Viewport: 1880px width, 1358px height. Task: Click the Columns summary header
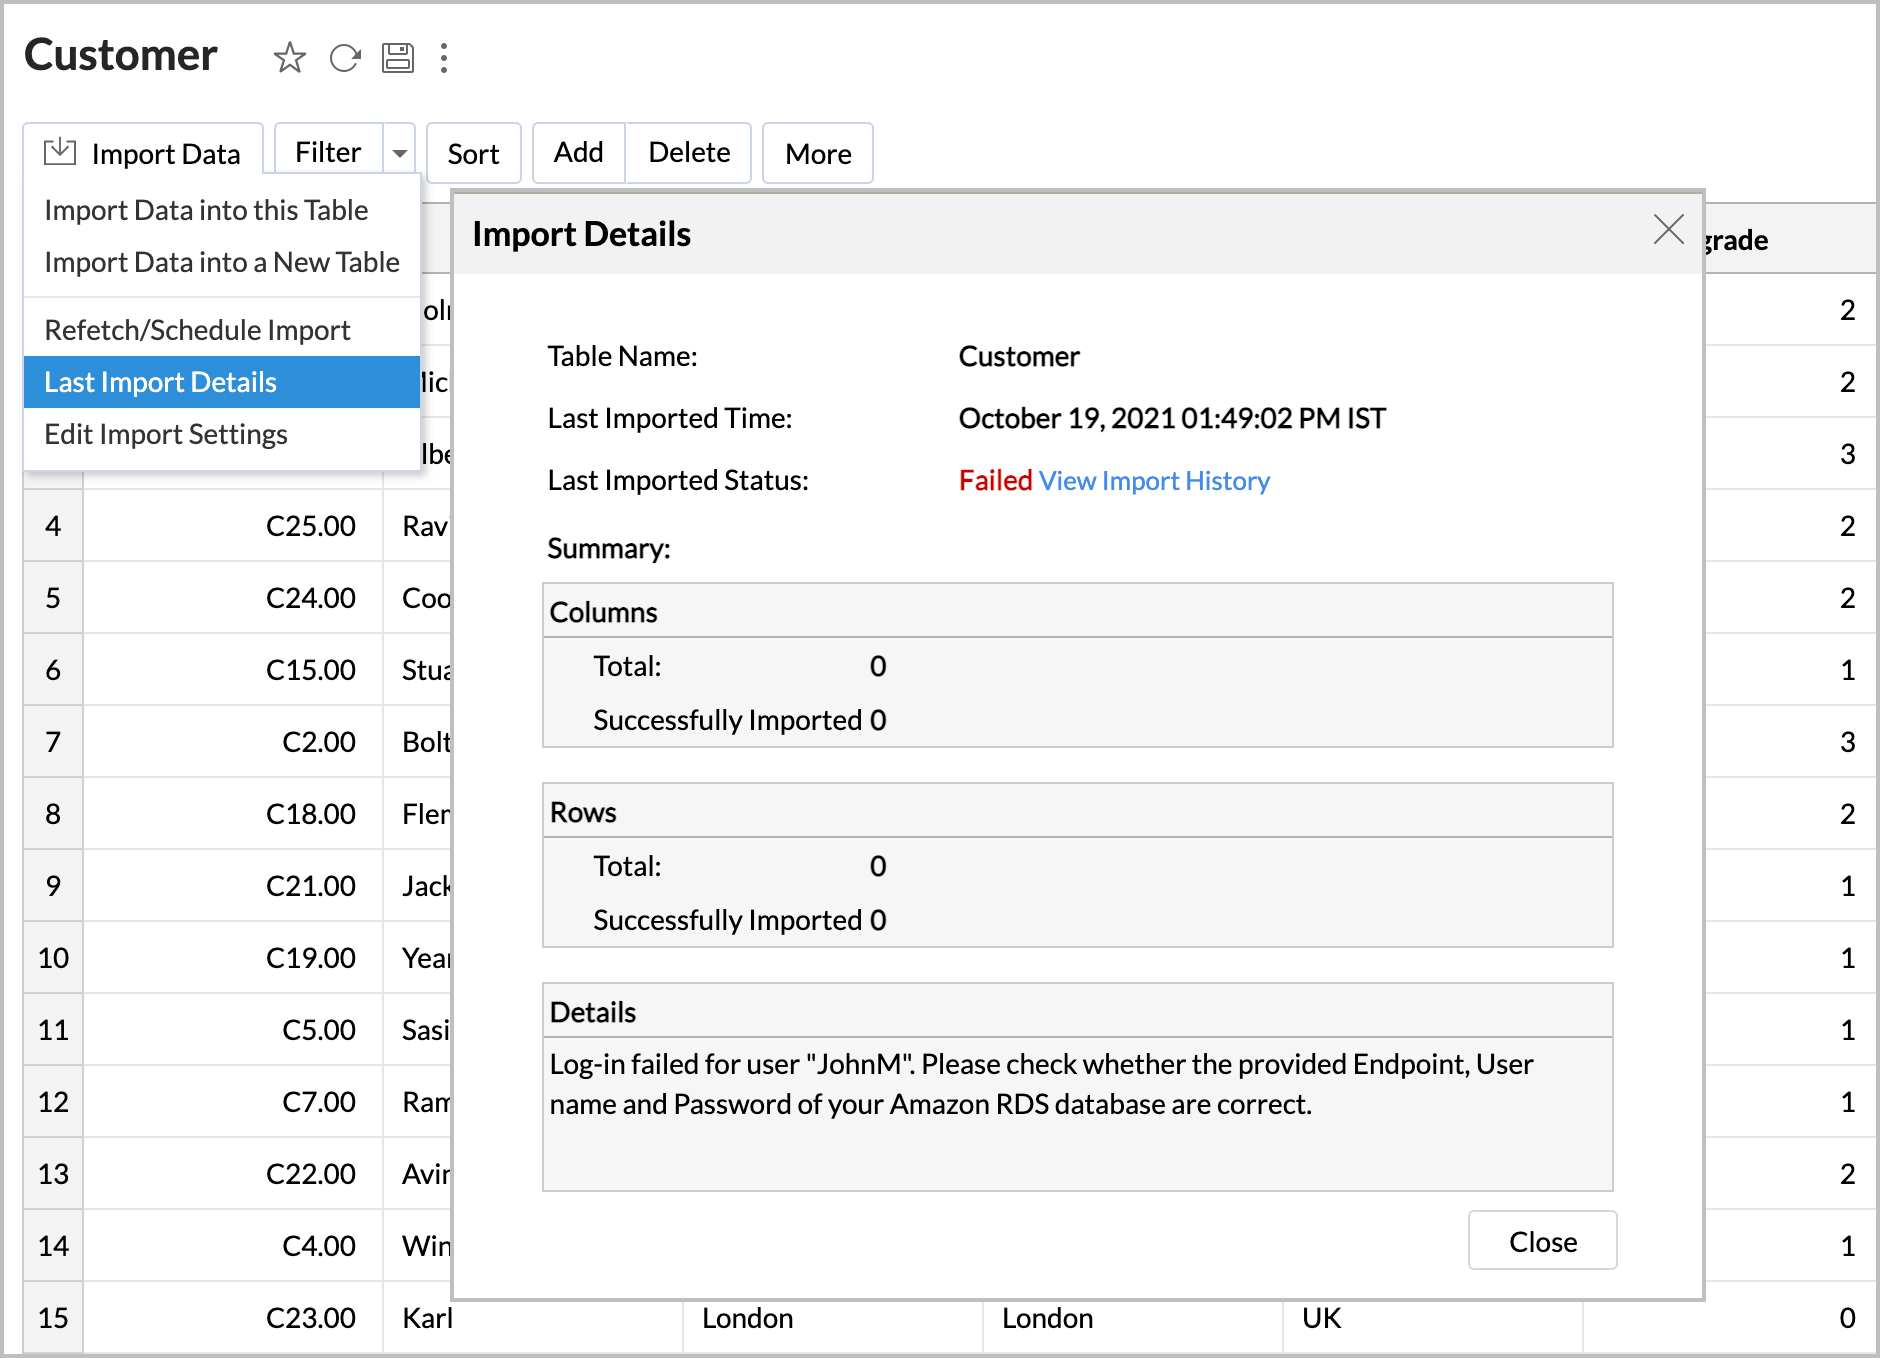(x=1077, y=611)
